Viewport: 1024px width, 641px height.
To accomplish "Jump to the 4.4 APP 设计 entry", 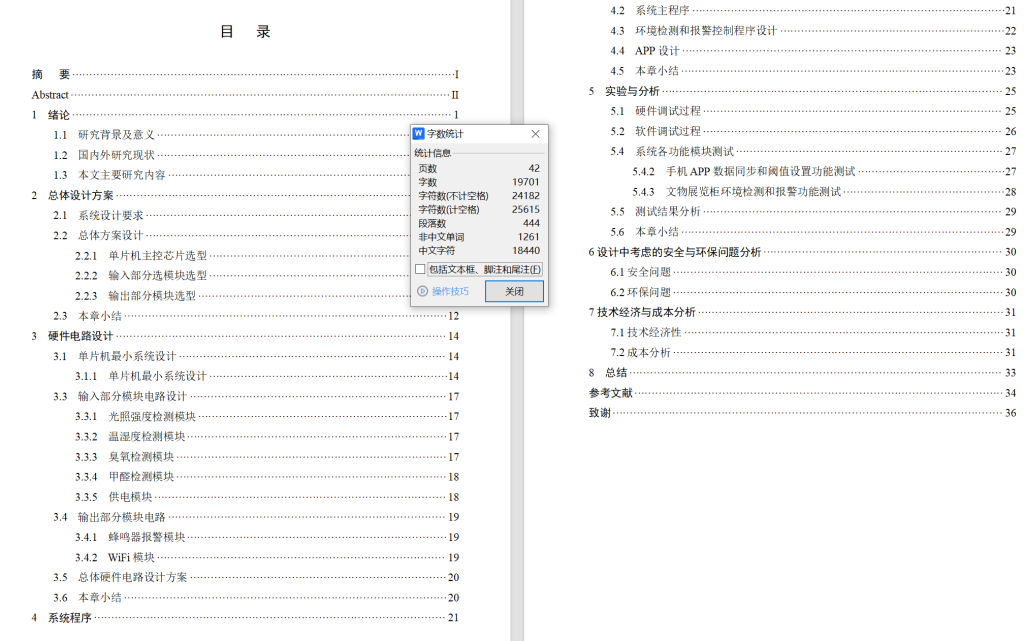I will pyautogui.click(x=657, y=51).
